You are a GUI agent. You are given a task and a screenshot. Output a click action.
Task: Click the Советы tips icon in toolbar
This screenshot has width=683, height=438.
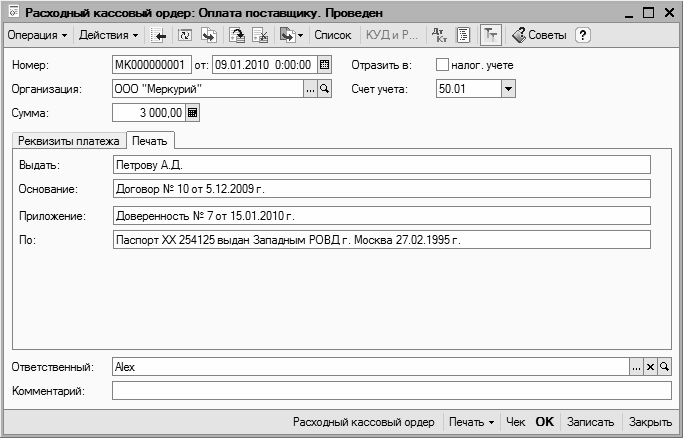pos(540,35)
